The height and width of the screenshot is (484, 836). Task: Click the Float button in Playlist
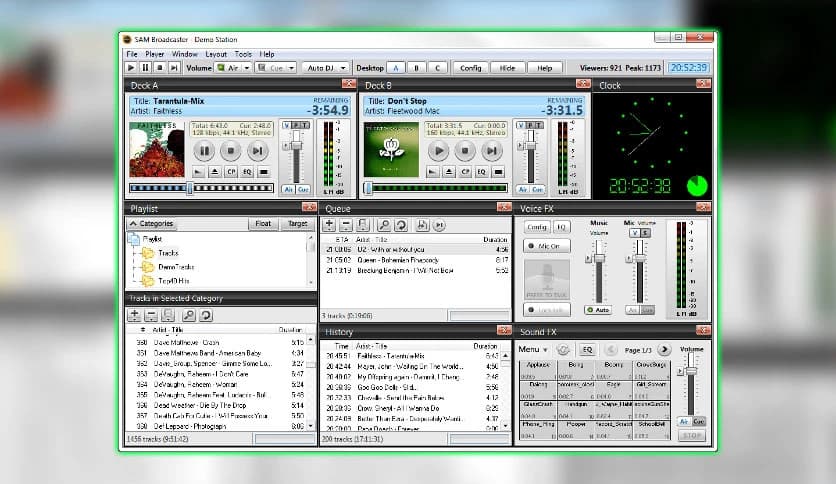pyautogui.click(x=263, y=224)
